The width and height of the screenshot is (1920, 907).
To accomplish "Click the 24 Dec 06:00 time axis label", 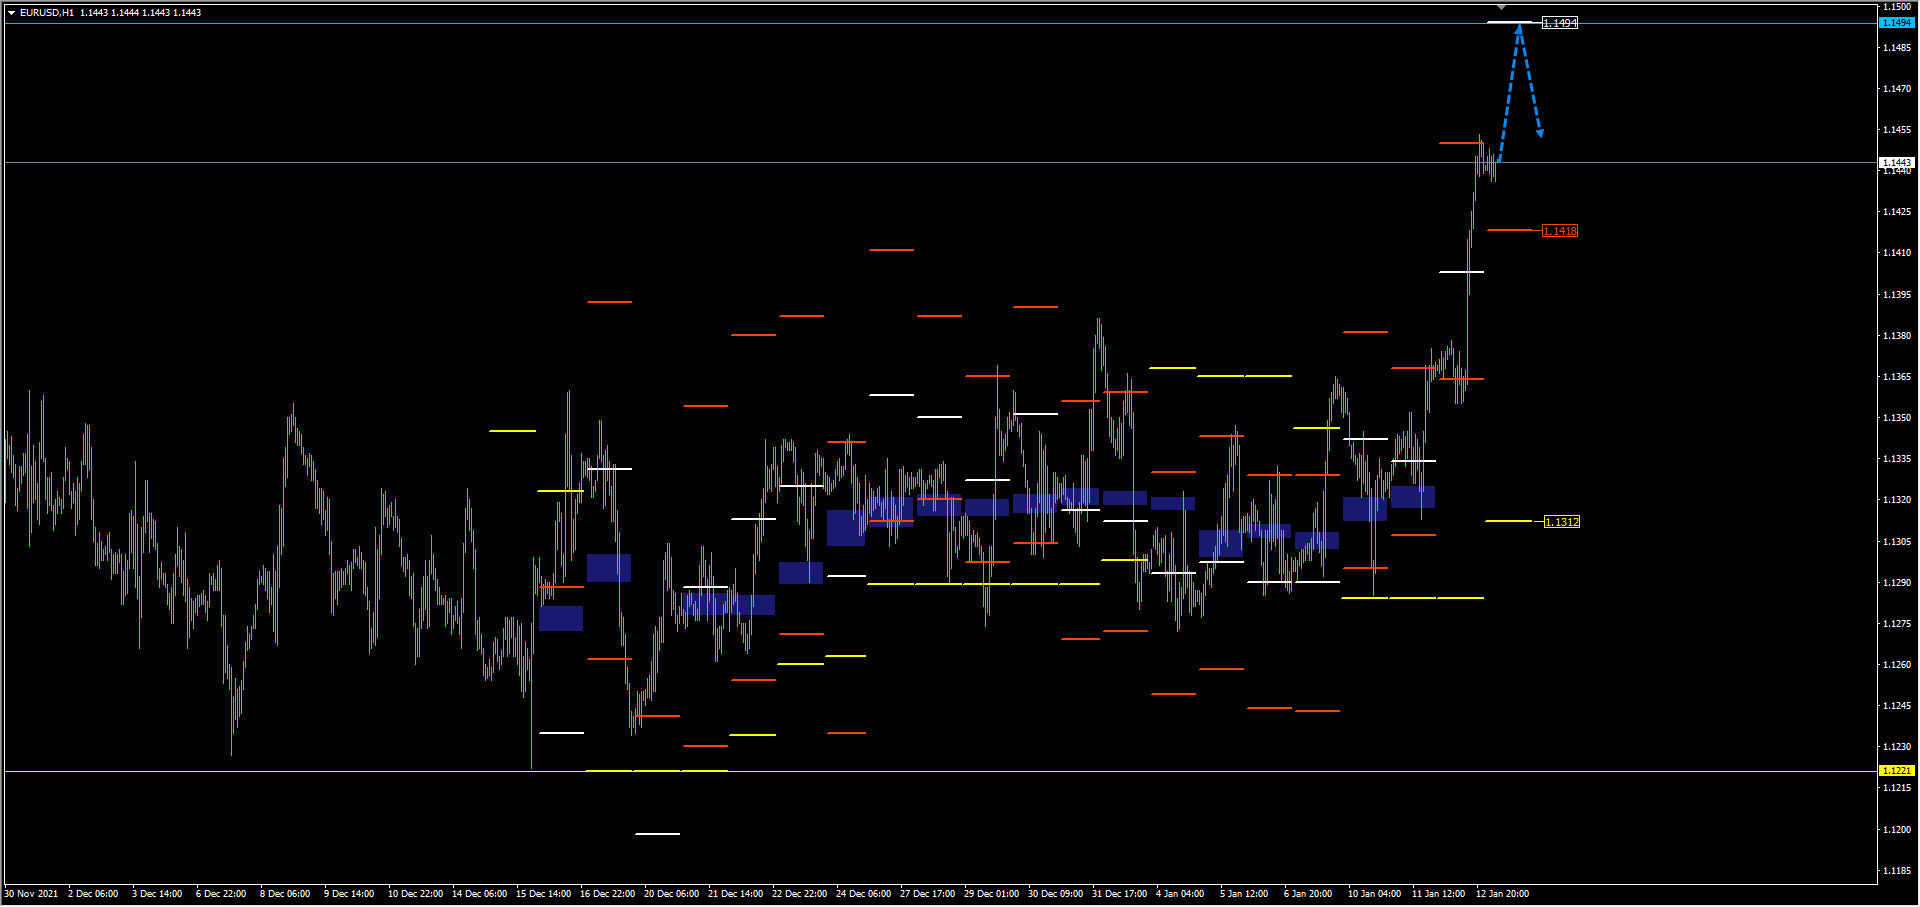I will coord(863,894).
